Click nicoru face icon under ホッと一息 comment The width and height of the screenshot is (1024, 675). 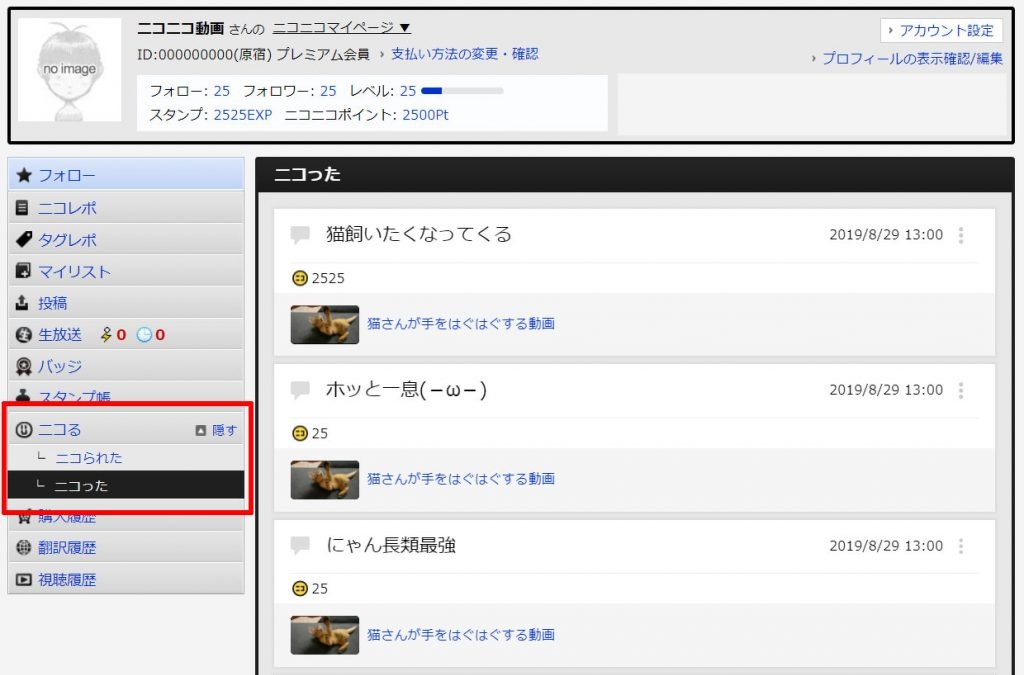[x=299, y=433]
